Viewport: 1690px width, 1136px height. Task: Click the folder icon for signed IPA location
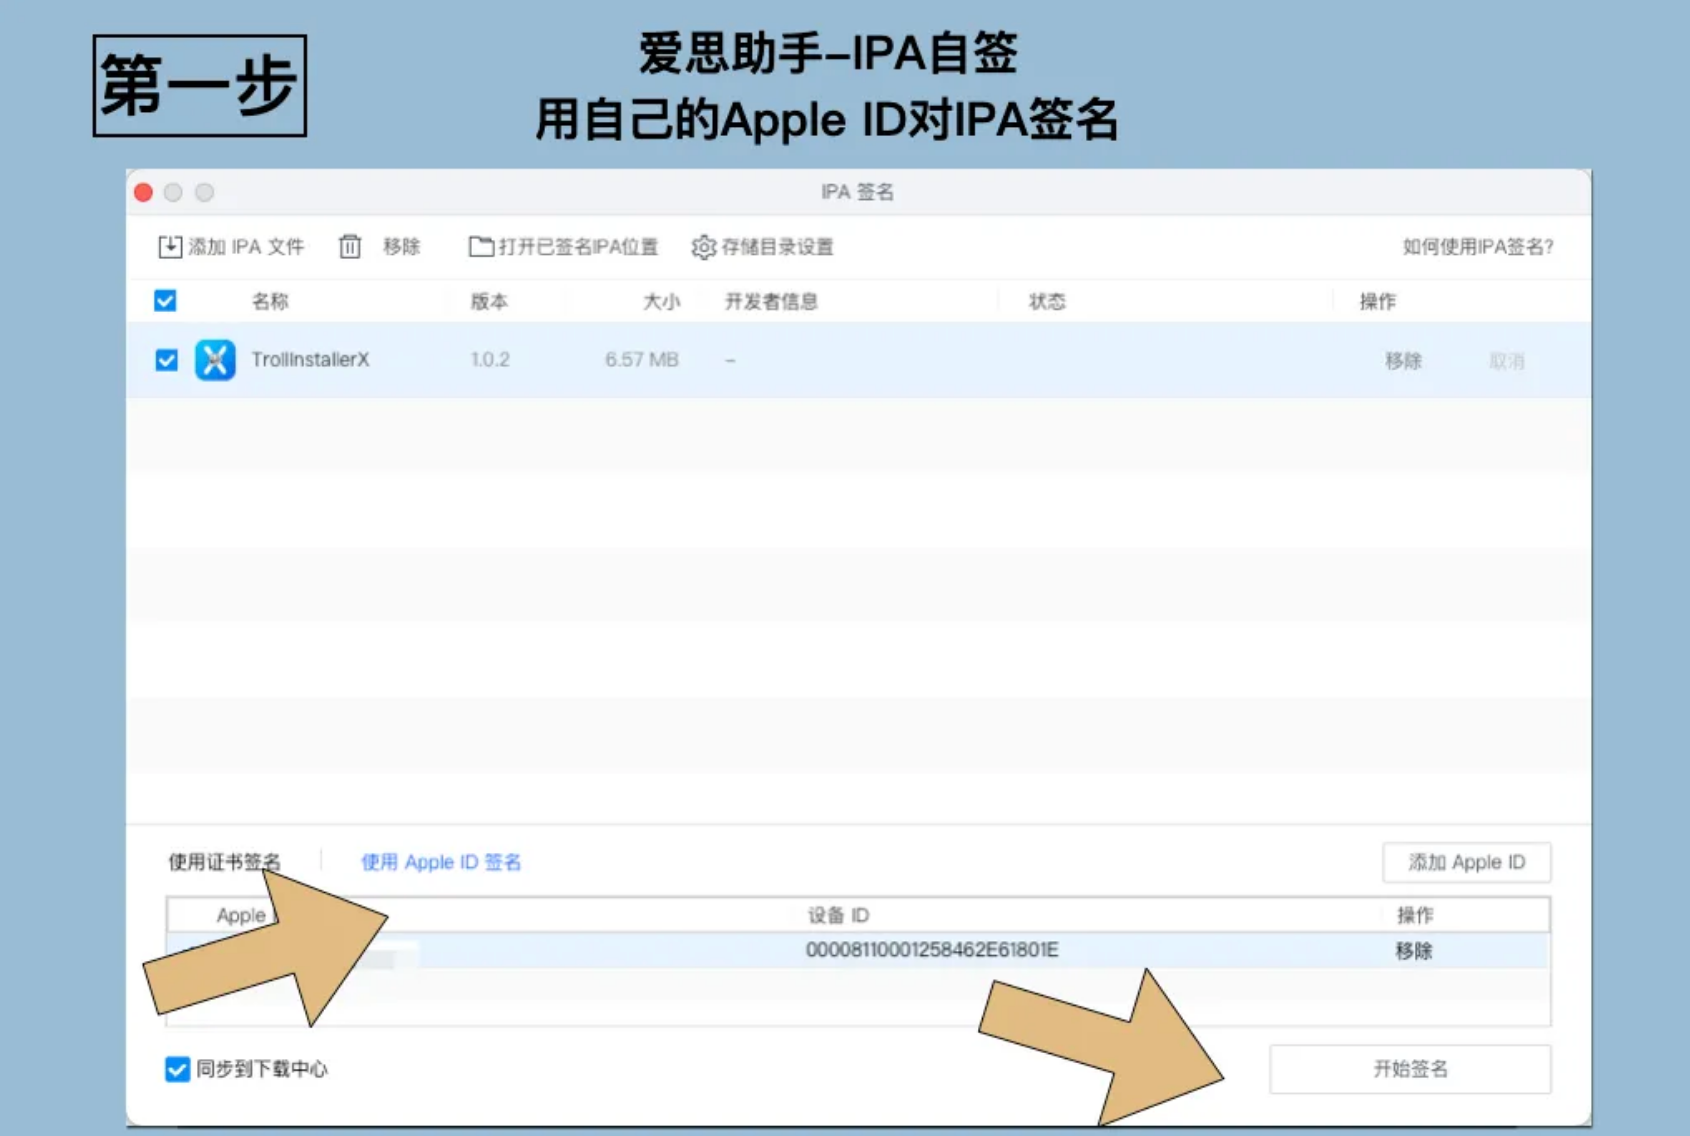pyautogui.click(x=481, y=247)
